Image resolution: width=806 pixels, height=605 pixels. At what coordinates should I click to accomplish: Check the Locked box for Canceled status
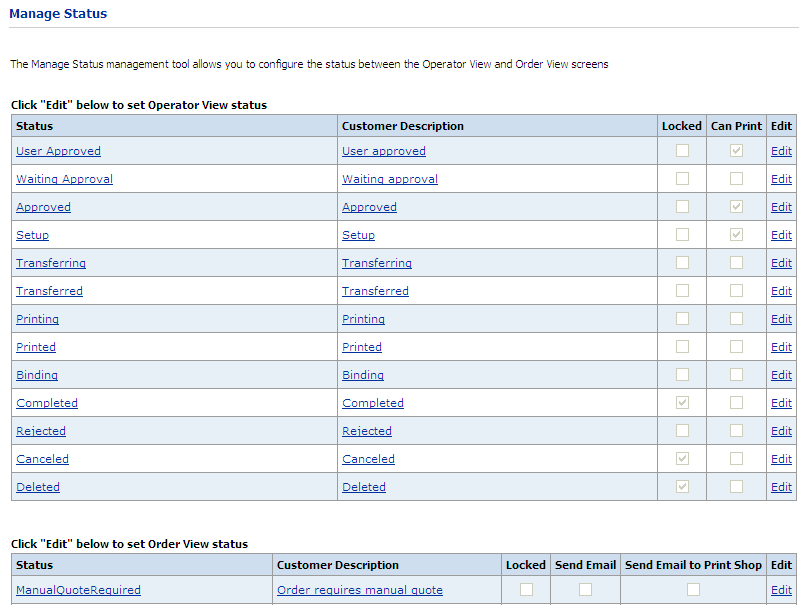(x=682, y=459)
